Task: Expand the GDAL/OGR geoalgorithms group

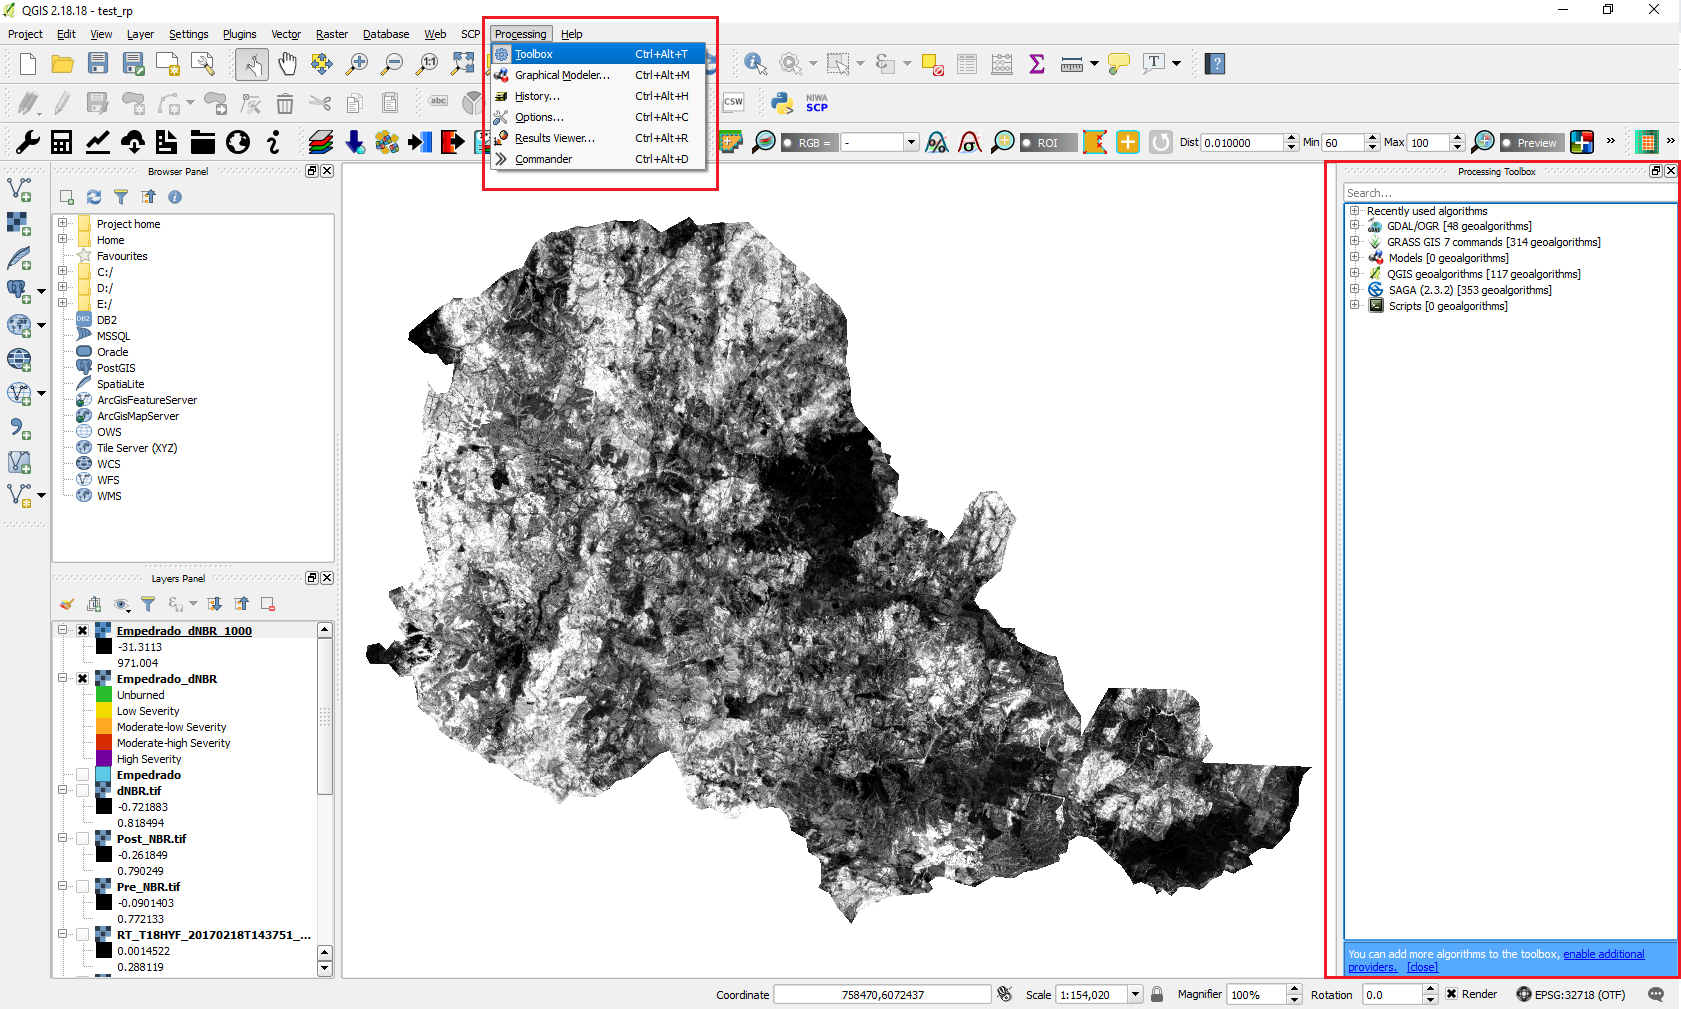Action: click(x=1354, y=225)
